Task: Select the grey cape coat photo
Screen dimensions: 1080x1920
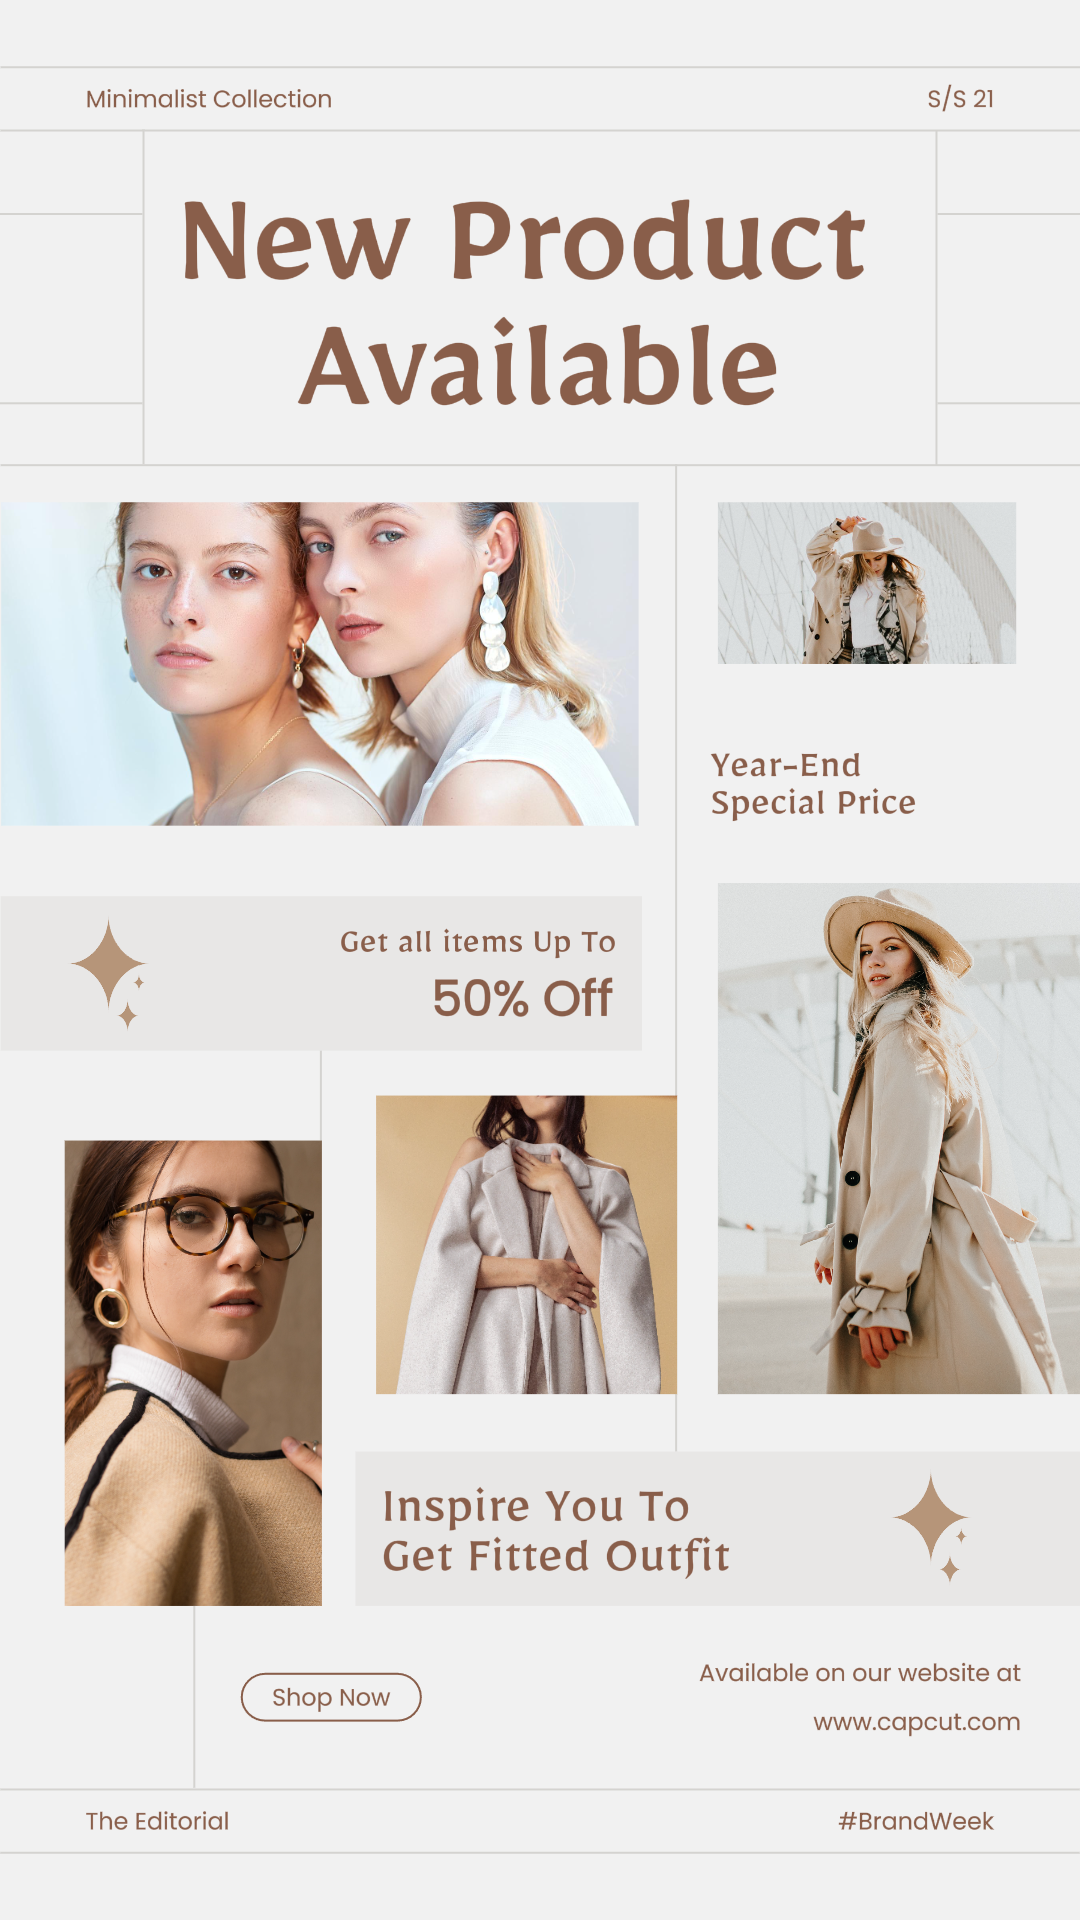Action: [526, 1245]
